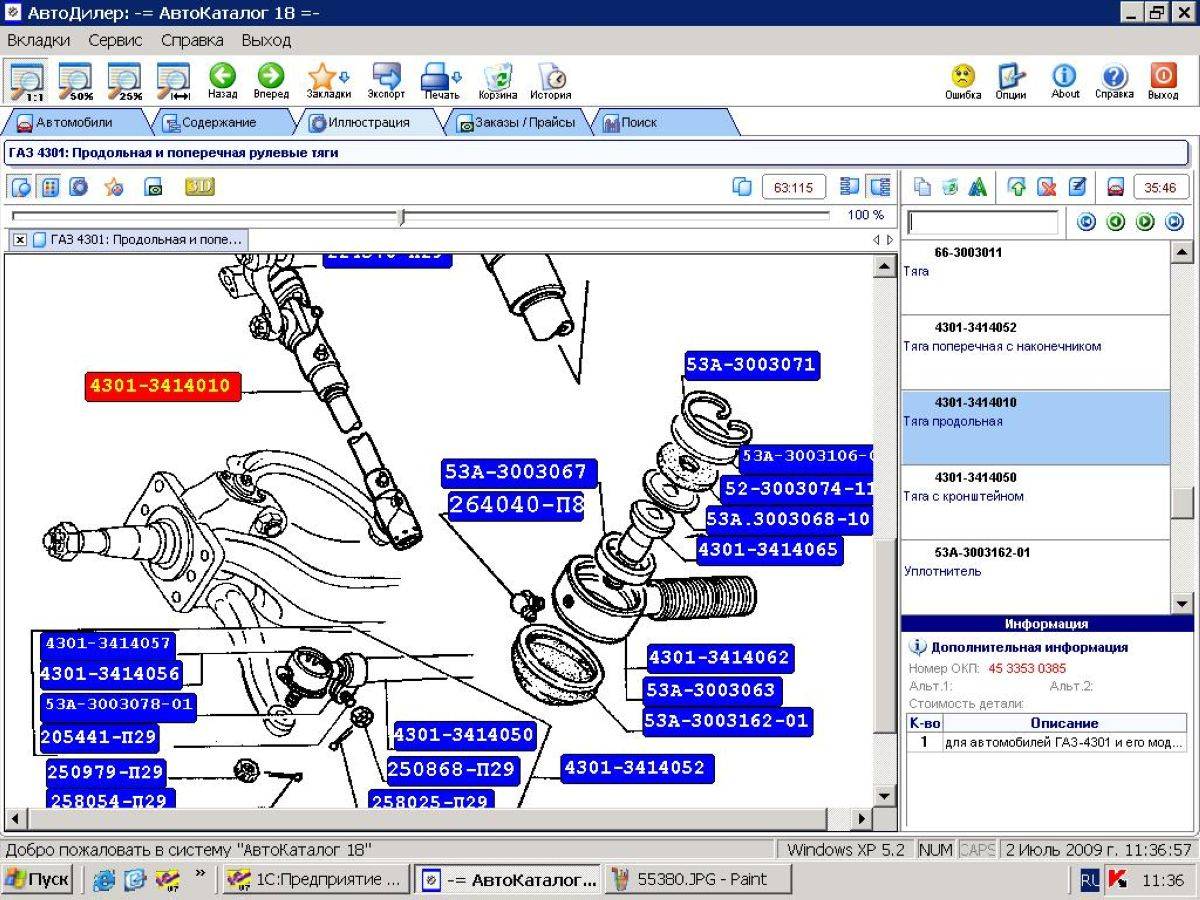
Task: Click the Пуск start button
Action: pos(38,880)
